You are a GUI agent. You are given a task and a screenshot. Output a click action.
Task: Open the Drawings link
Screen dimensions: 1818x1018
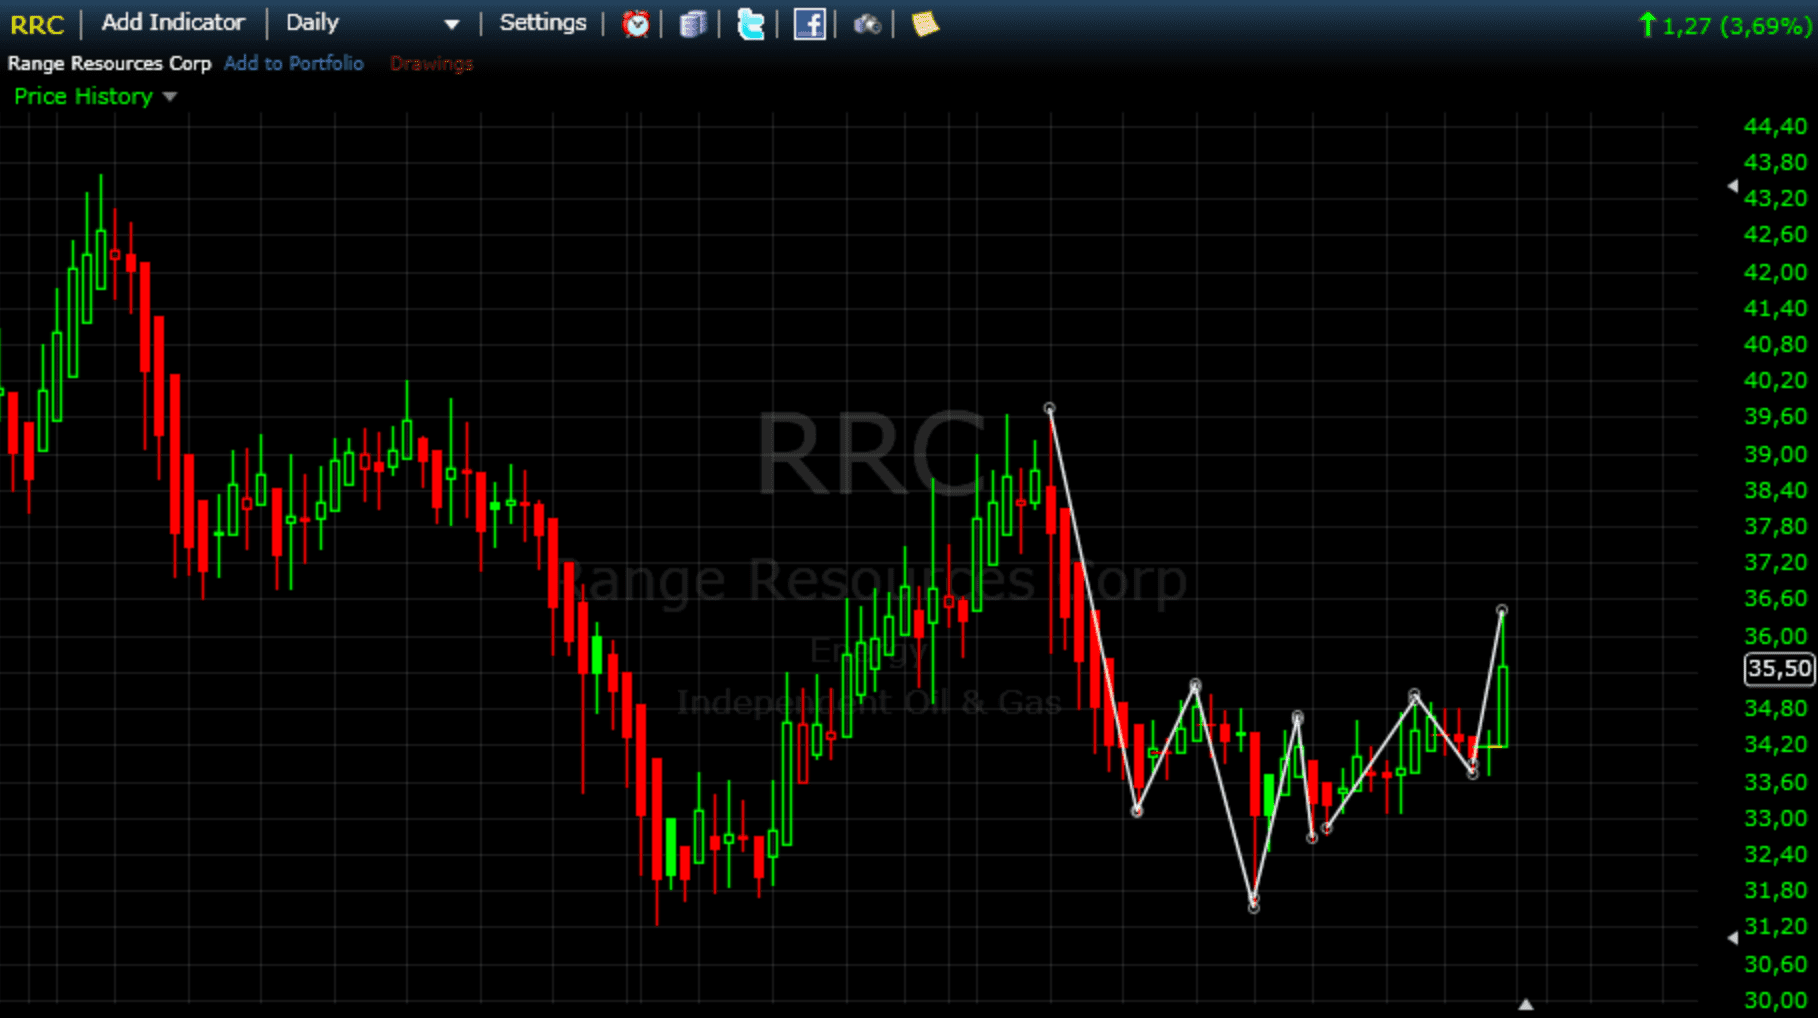click(x=432, y=63)
